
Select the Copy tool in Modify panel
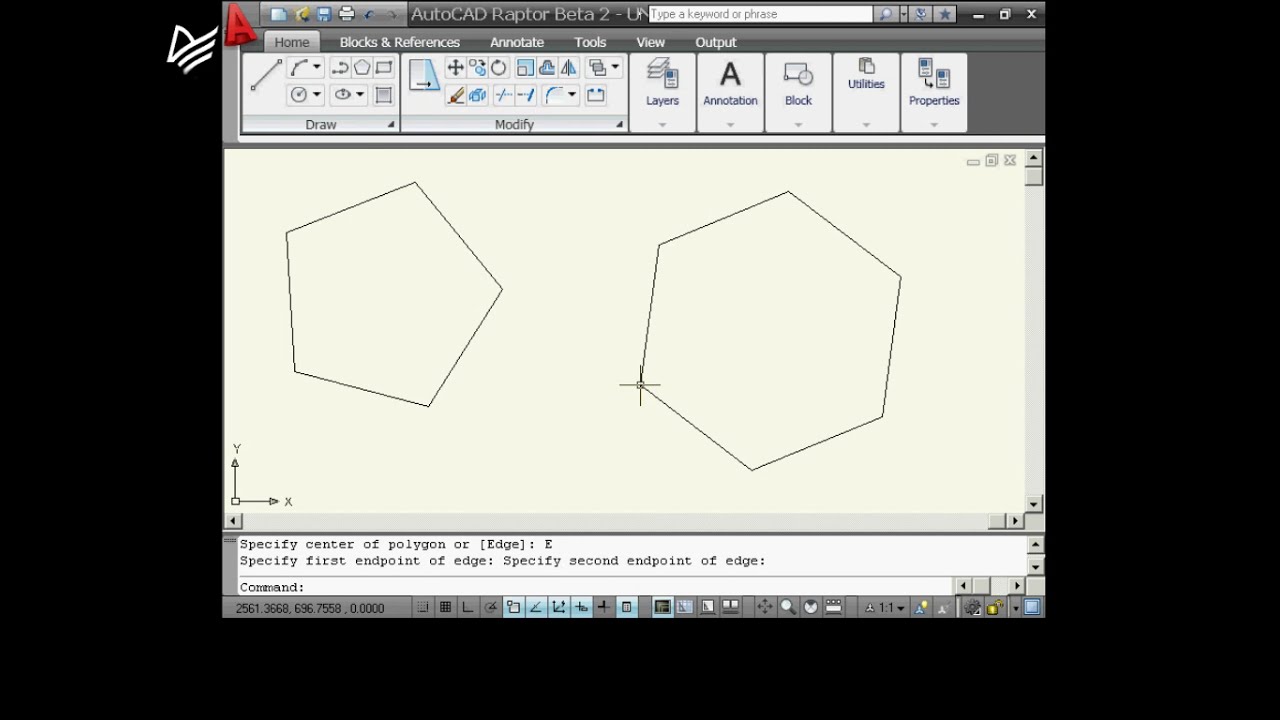(477, 68)
